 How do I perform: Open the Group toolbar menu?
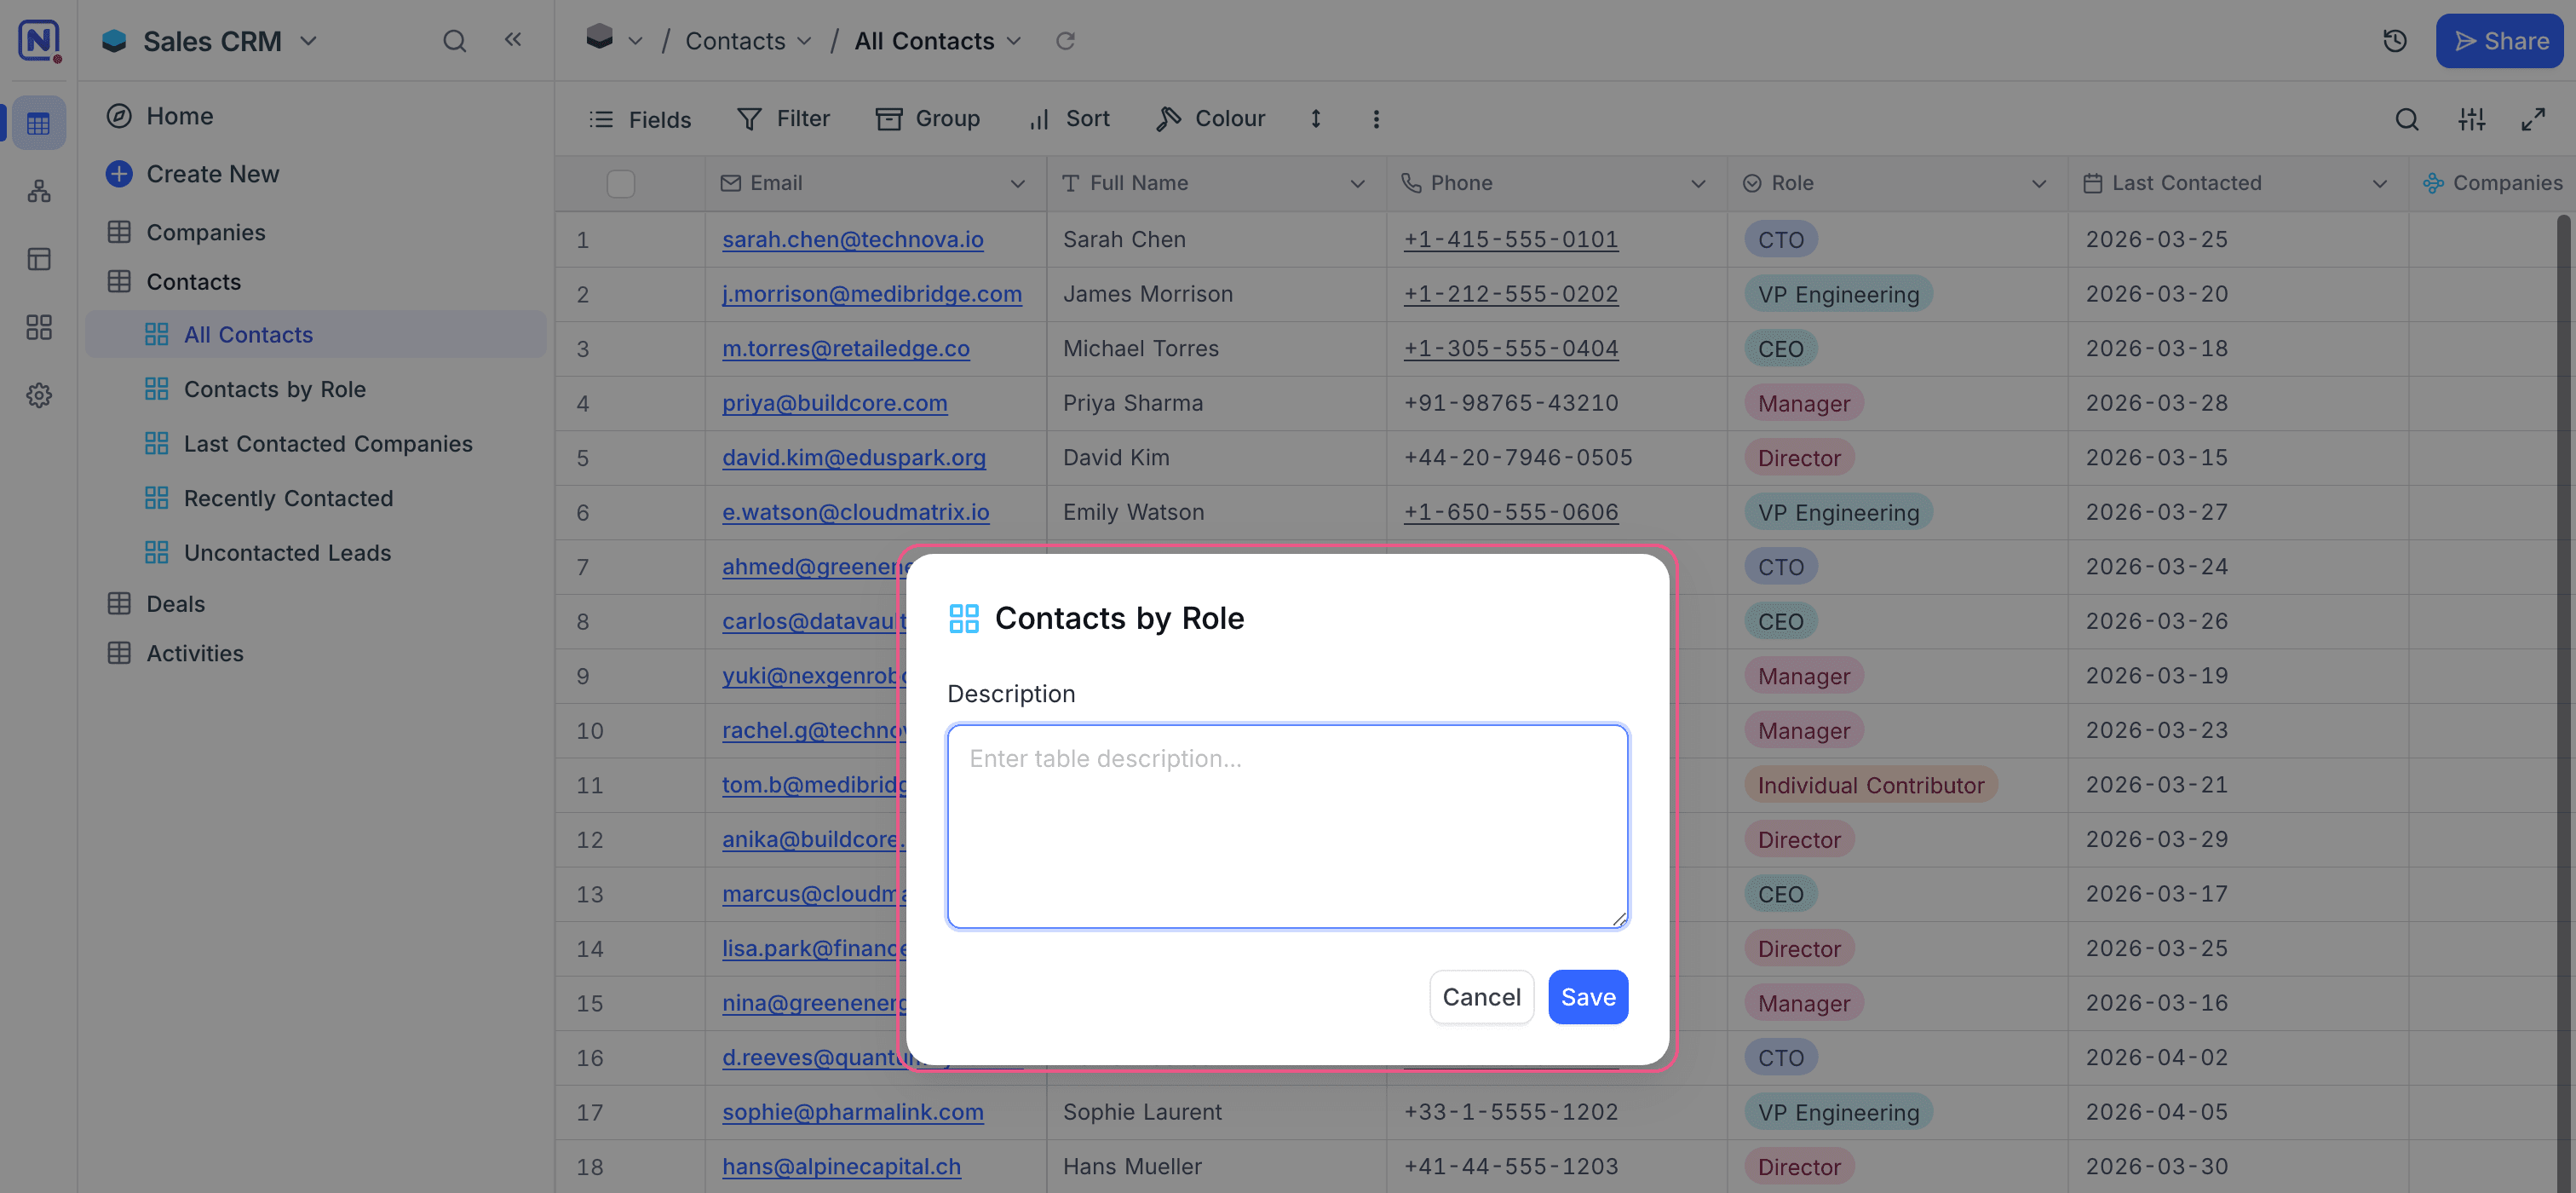pyautogui.click(x=927, y=119)
